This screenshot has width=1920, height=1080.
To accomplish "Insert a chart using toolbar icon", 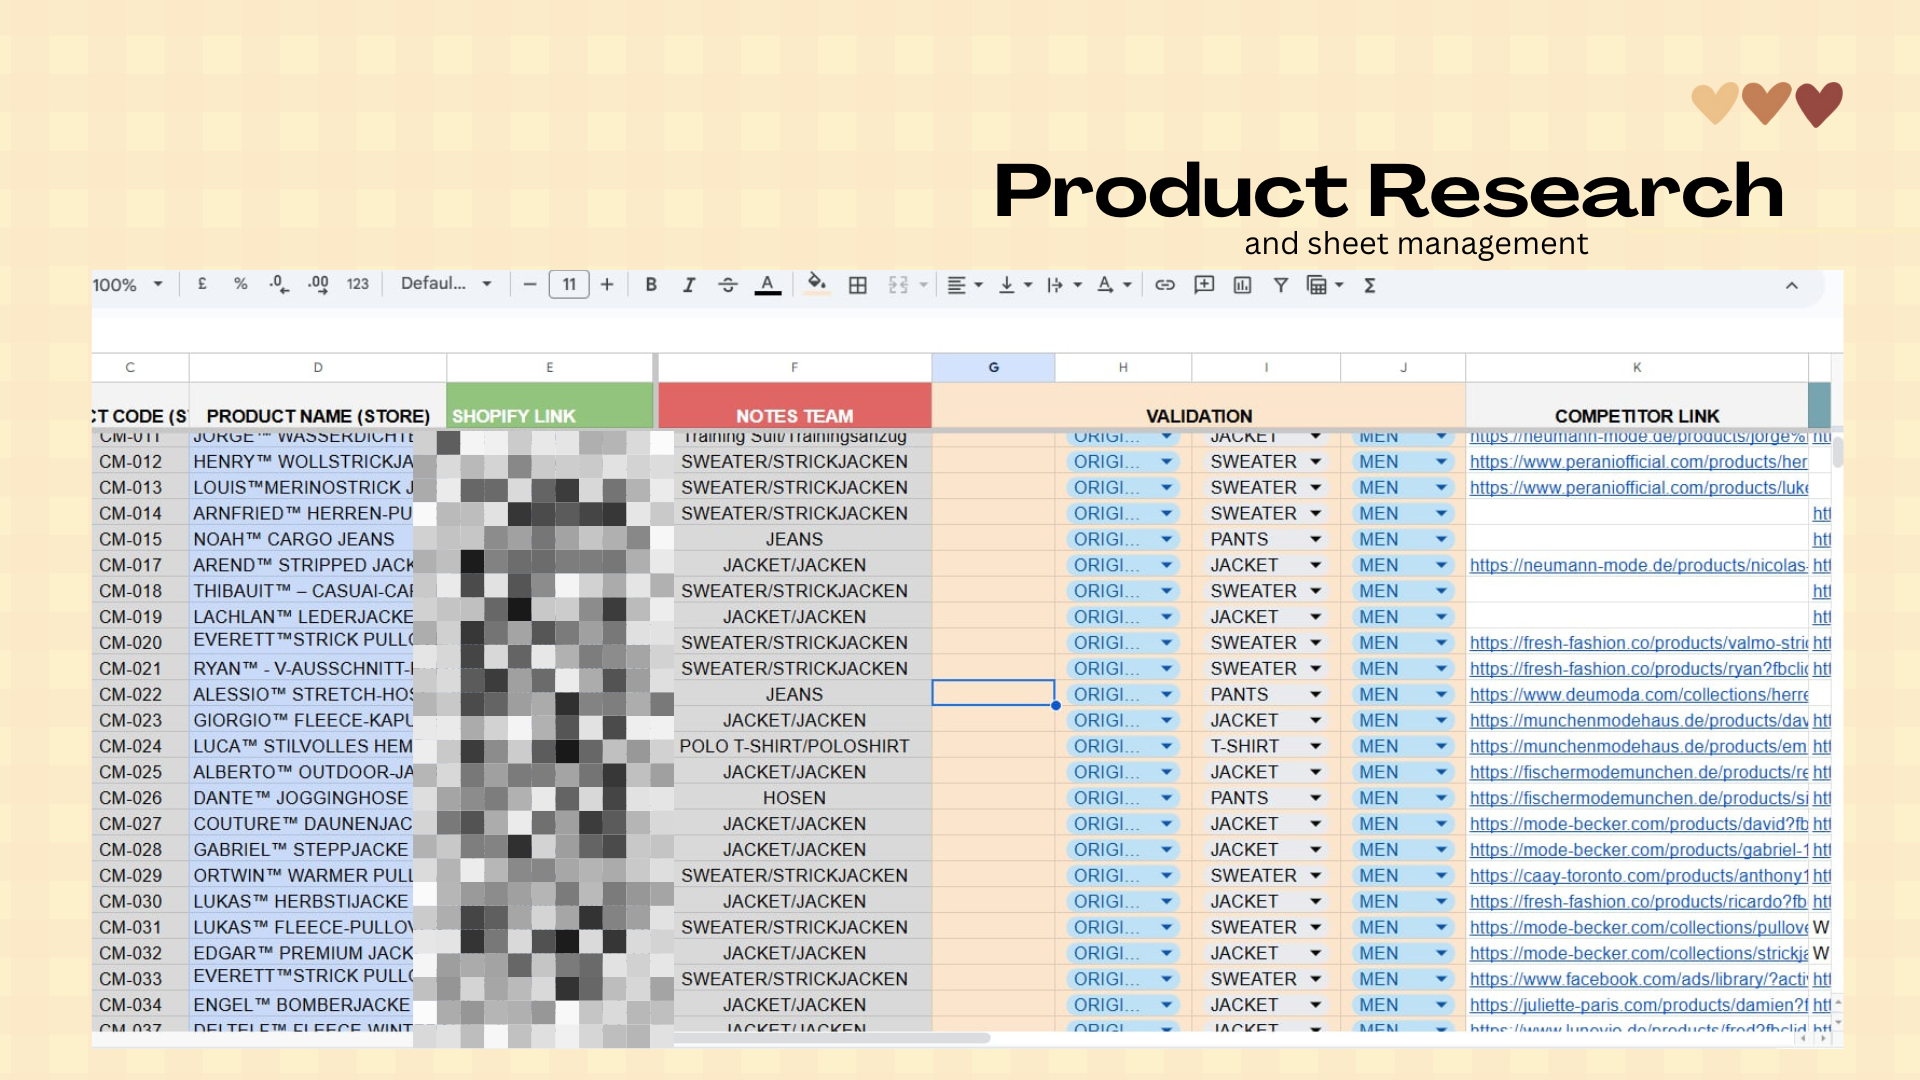I will 1242,285.
